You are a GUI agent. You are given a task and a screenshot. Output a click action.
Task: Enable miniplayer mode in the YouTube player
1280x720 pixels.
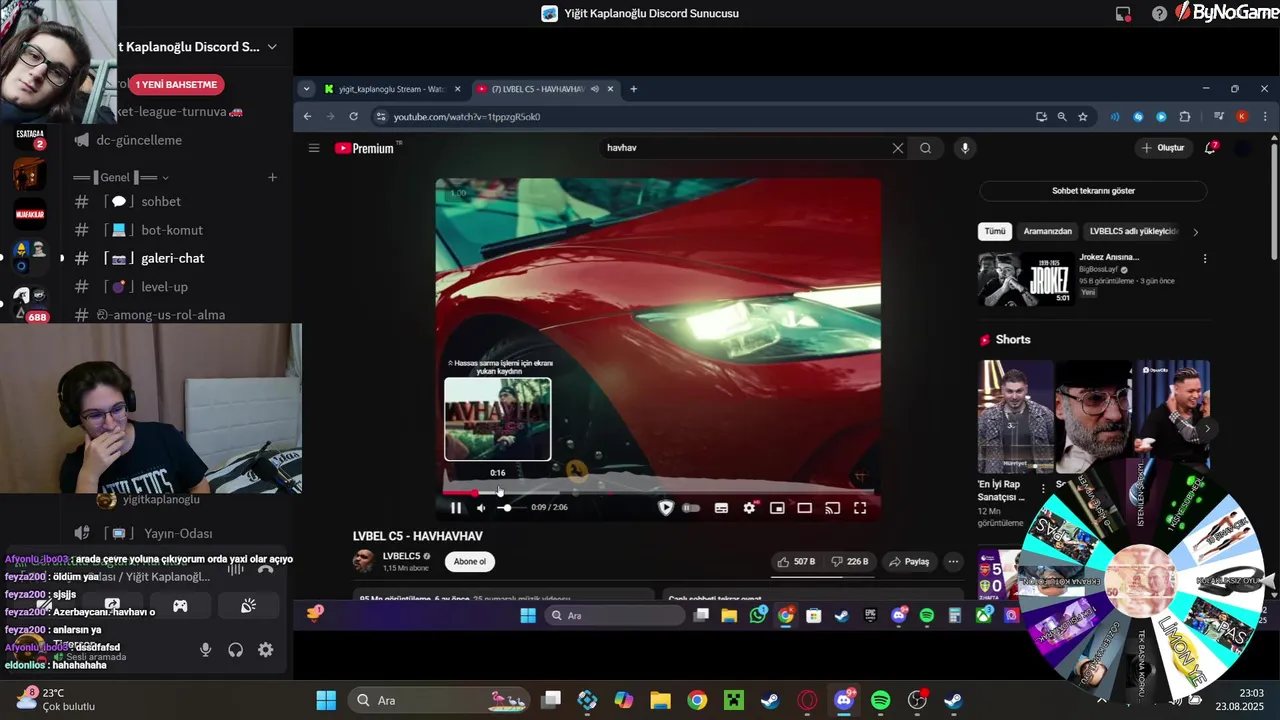(777, 508)
